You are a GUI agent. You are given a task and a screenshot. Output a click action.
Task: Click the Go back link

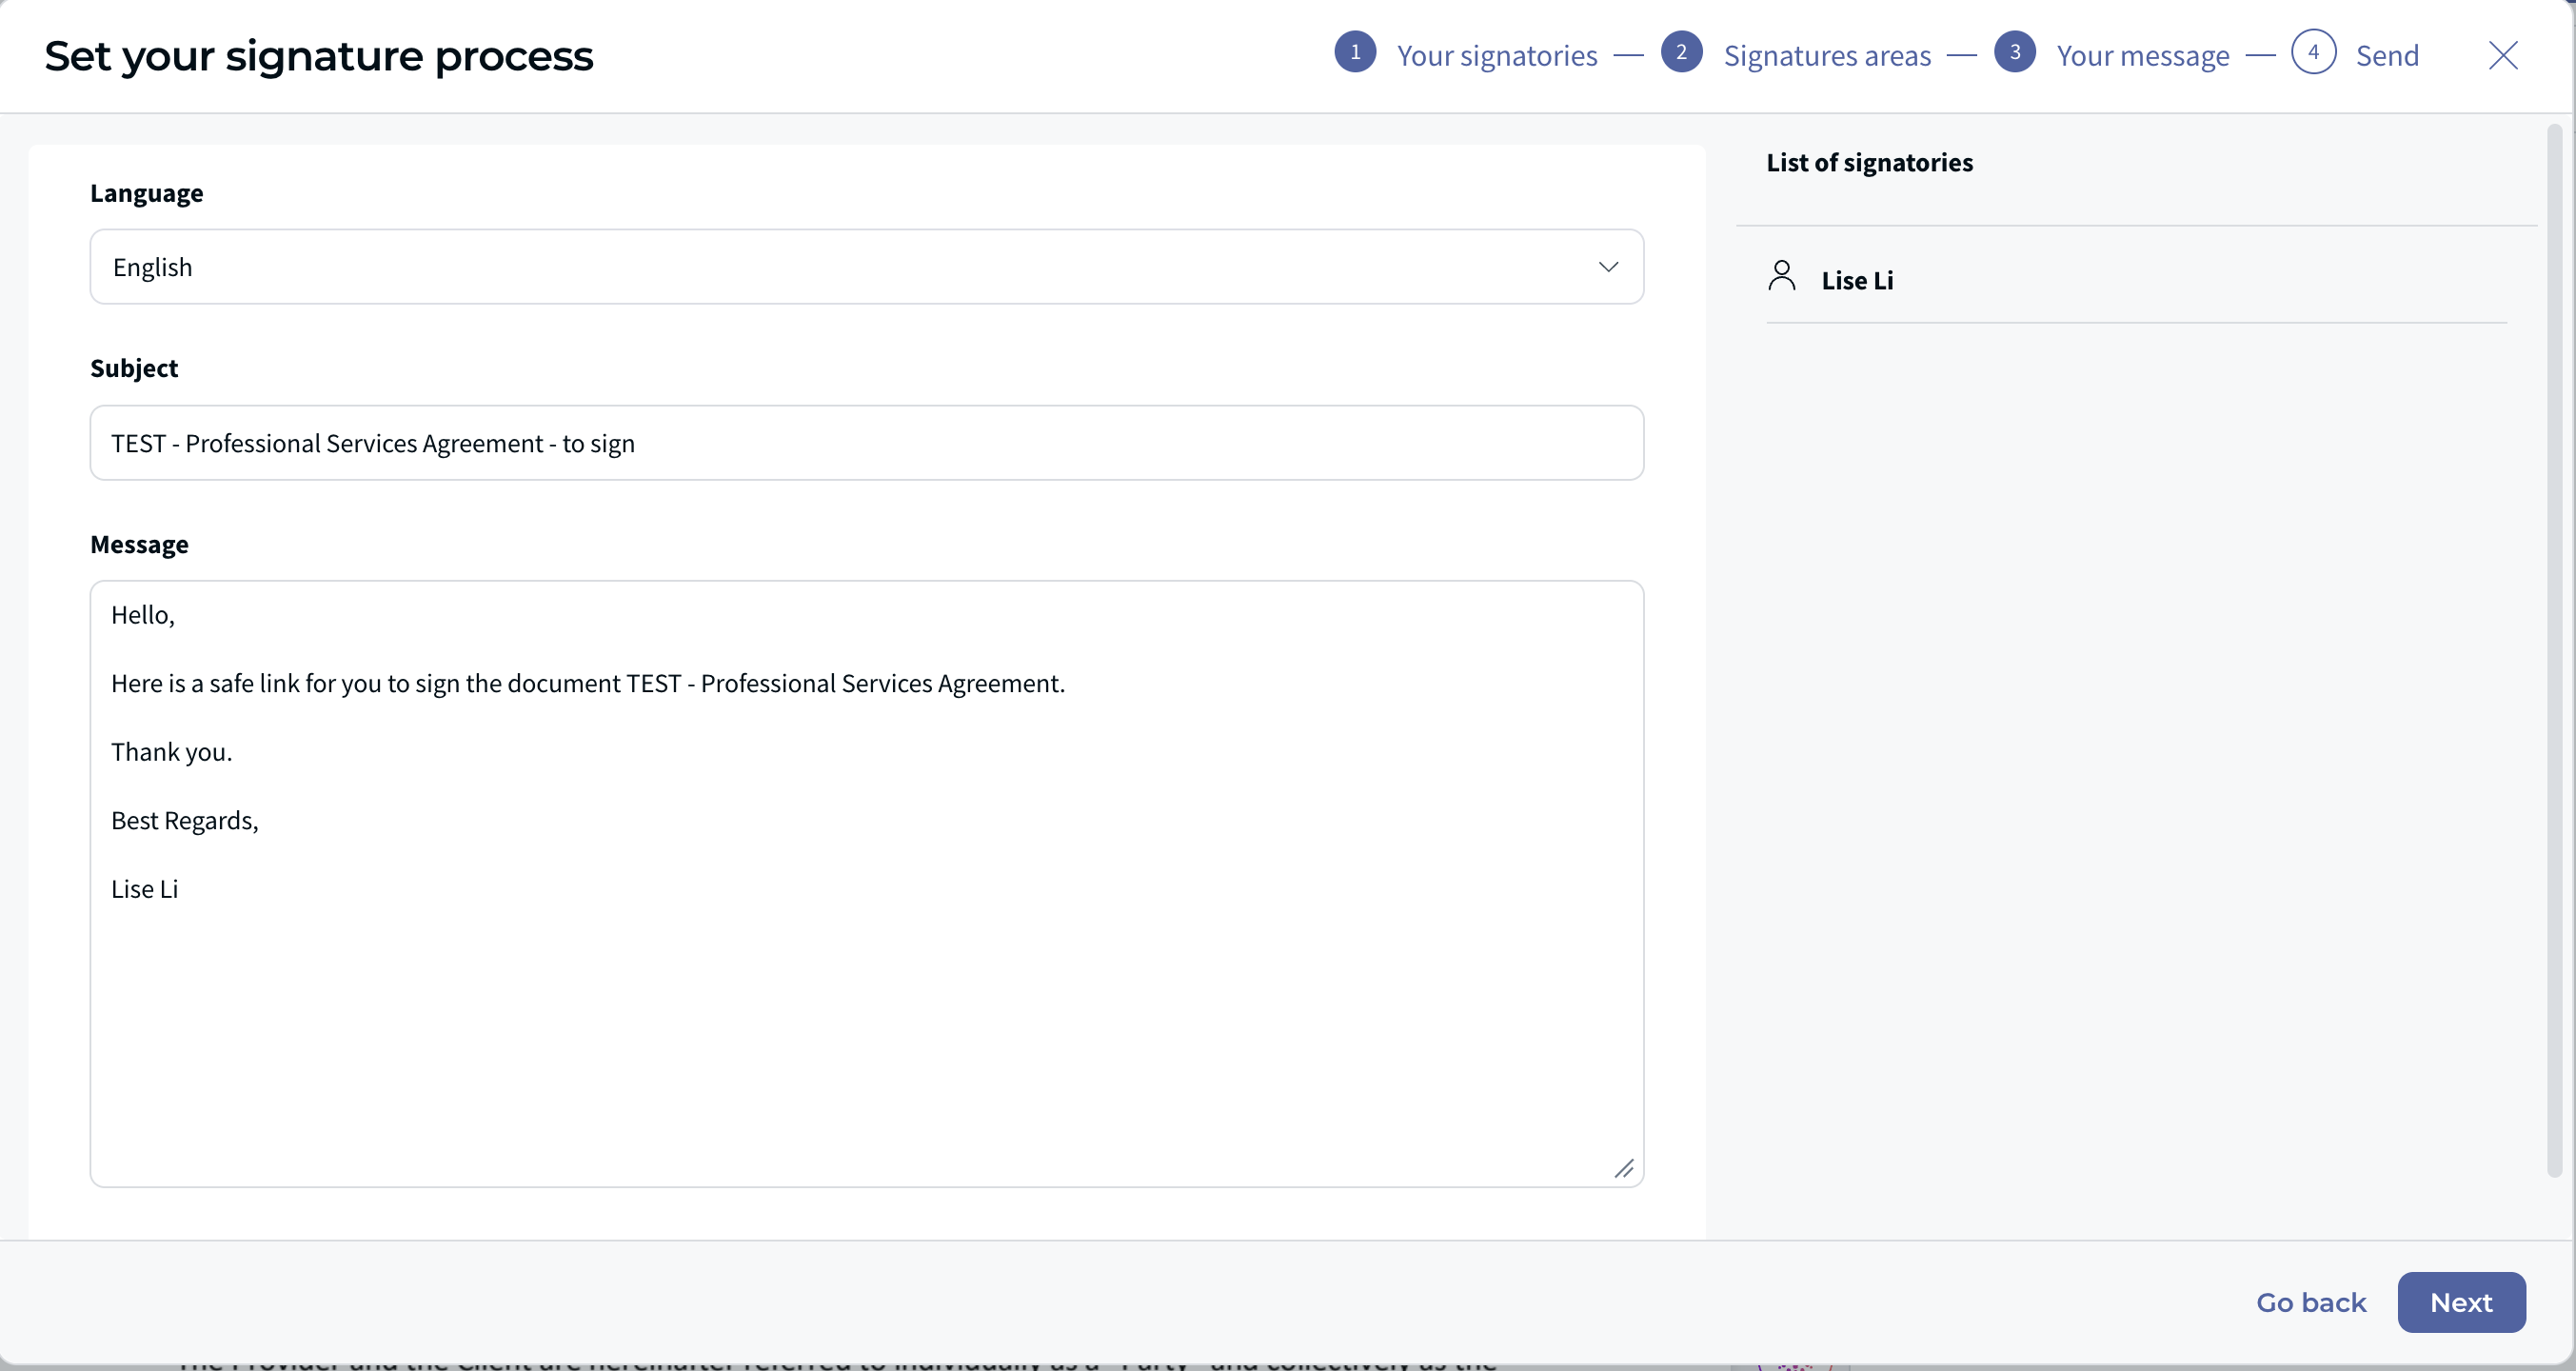[2310, 1302]
